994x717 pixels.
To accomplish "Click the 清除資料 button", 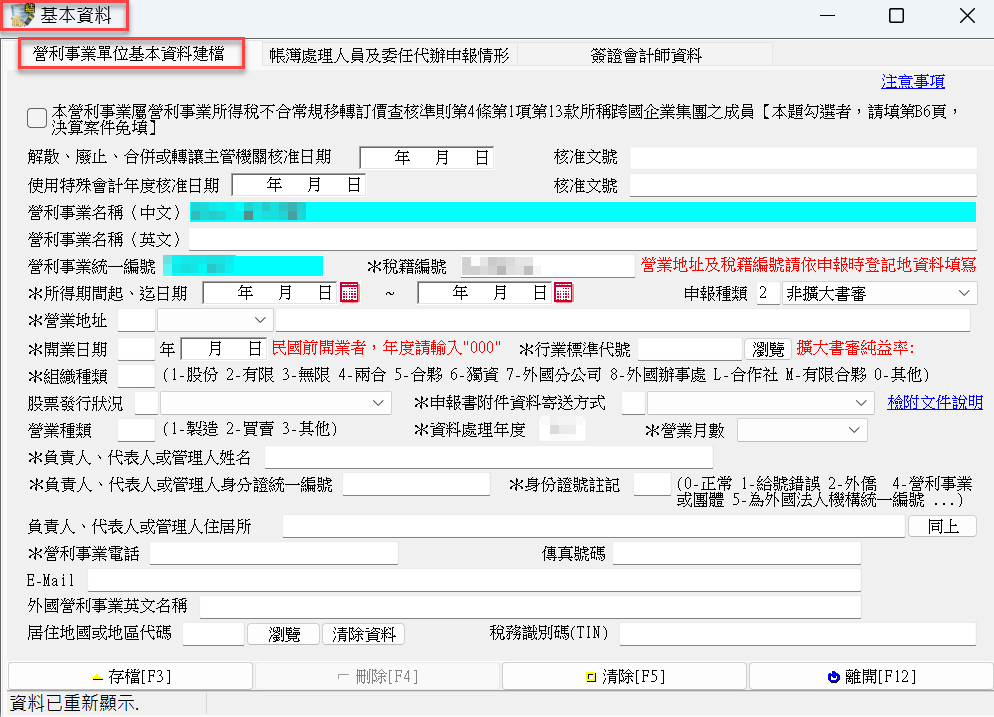I will [x=363, y=634].
